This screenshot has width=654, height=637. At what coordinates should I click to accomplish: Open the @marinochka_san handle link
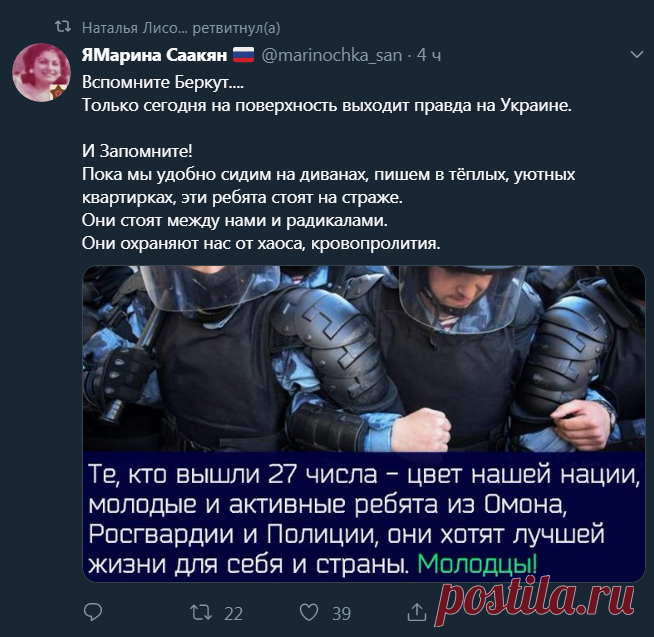click(x=332, y=55)
